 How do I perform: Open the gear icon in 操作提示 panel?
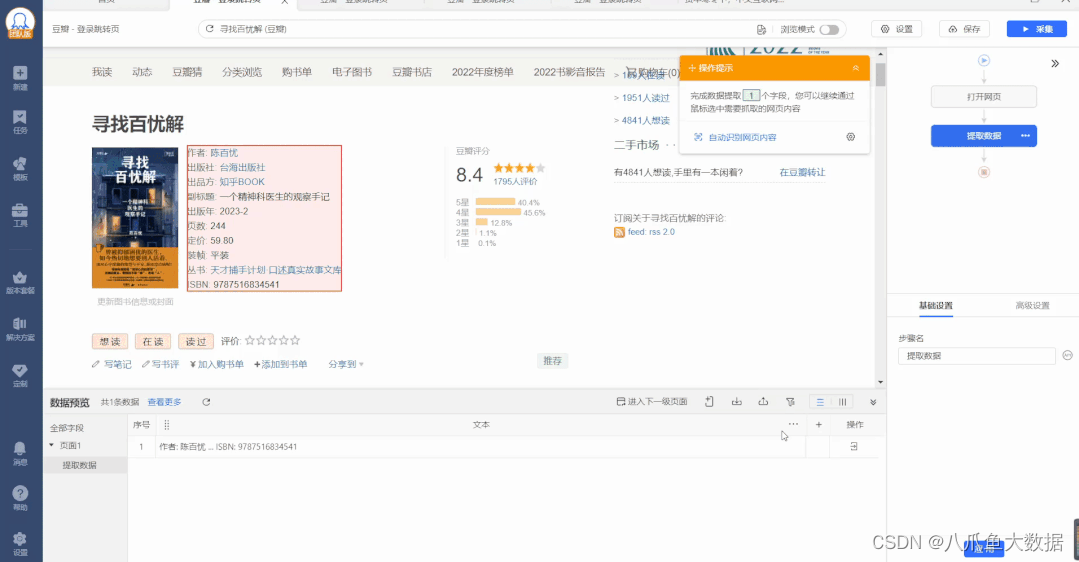pyautogui.click(x=851, y=137)
